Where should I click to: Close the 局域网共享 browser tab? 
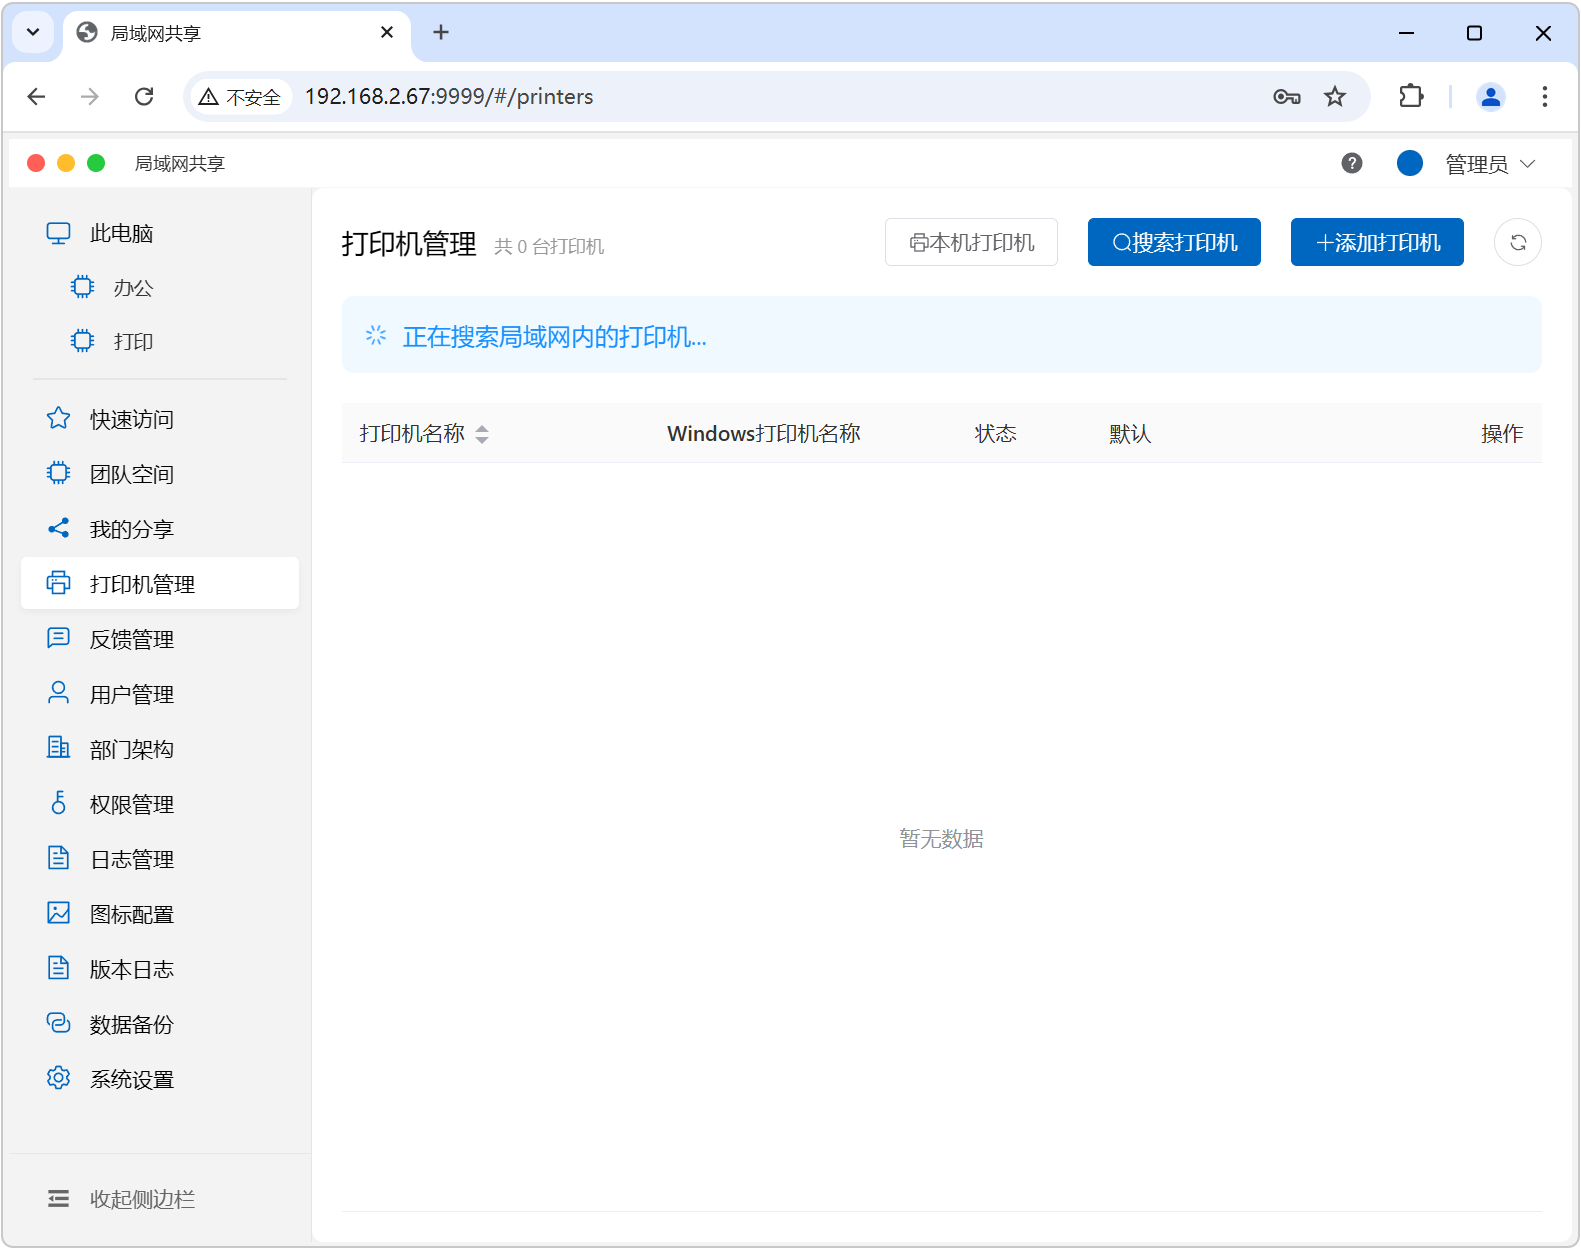(387, 33)
